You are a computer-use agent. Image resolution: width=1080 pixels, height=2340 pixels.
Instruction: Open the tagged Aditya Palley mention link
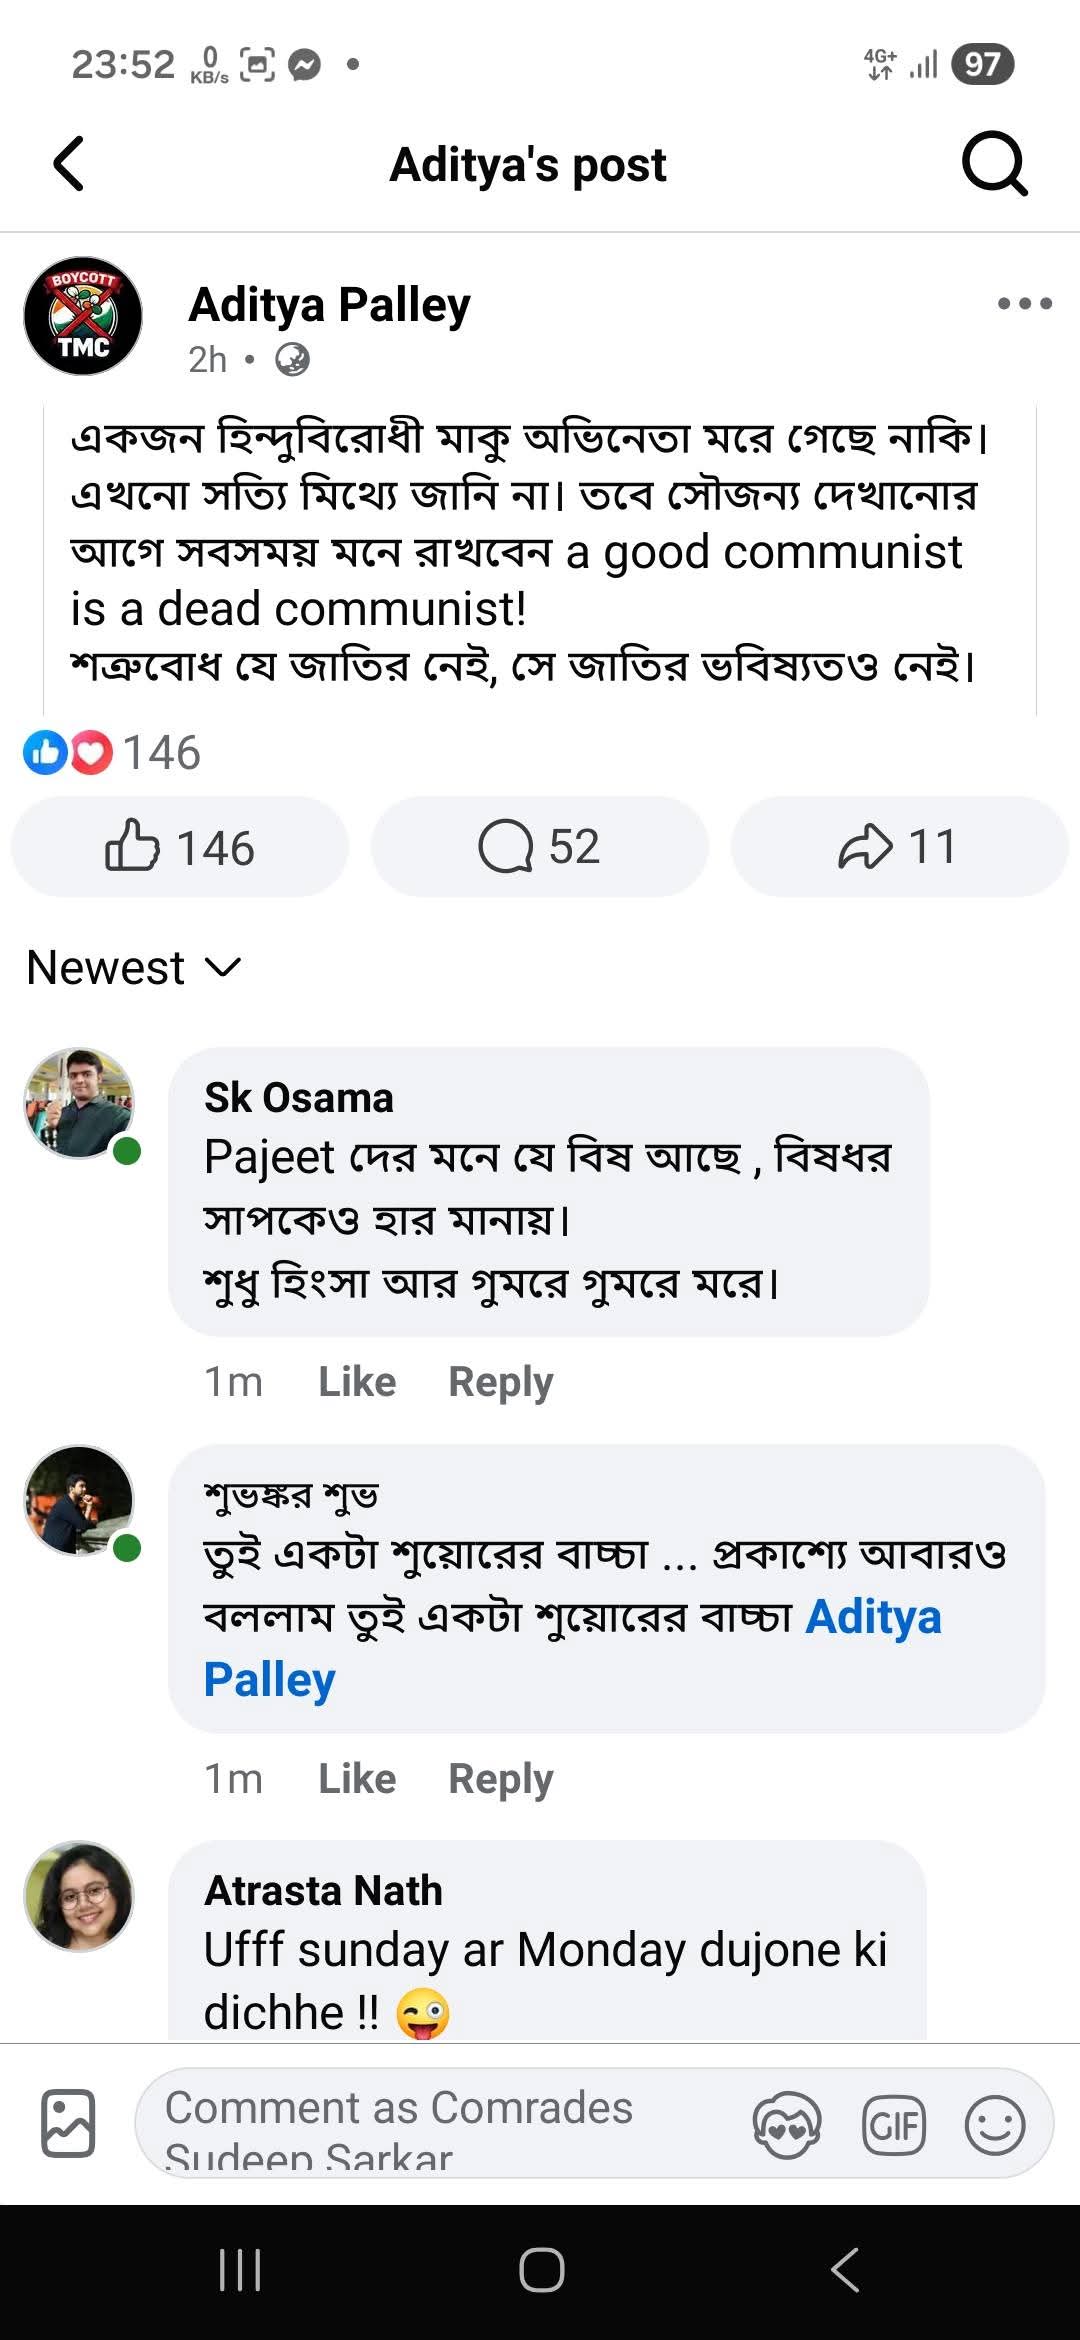(x=872, y=1617)
